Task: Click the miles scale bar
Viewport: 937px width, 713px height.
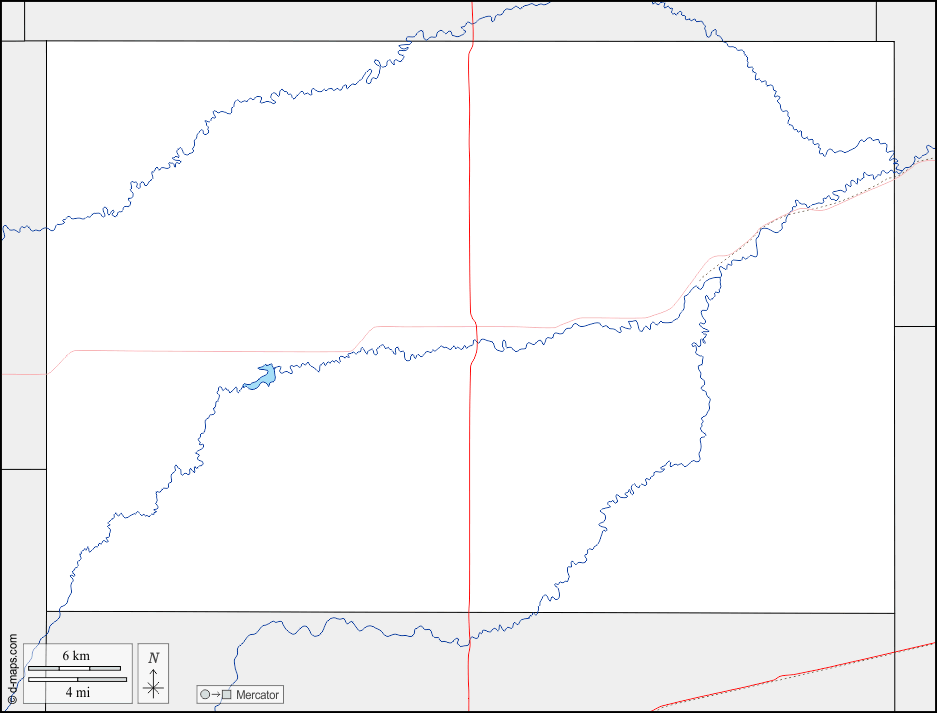Action: pos(77,679)
